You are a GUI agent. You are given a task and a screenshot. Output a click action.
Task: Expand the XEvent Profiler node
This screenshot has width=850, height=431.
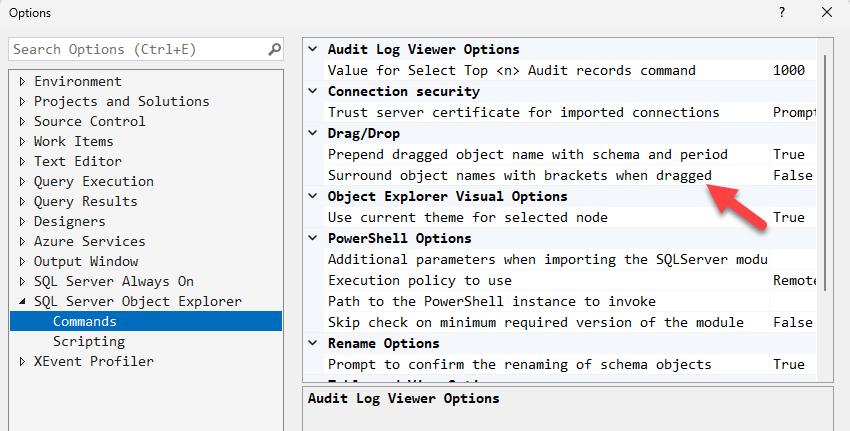coord(22,362)
